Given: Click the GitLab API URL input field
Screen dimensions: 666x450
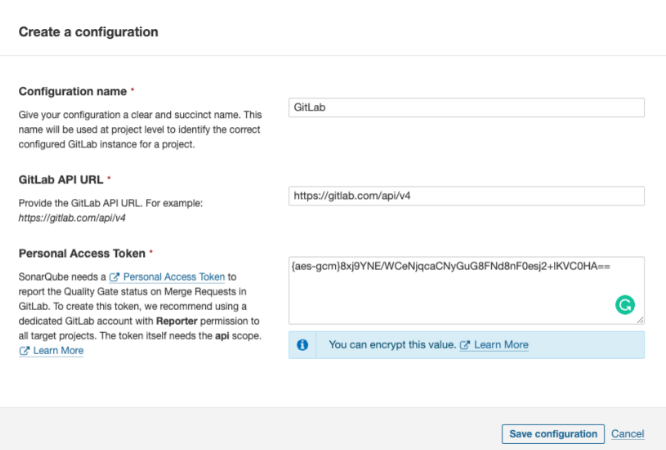Looking at the screenshot, I should (466, 196).
